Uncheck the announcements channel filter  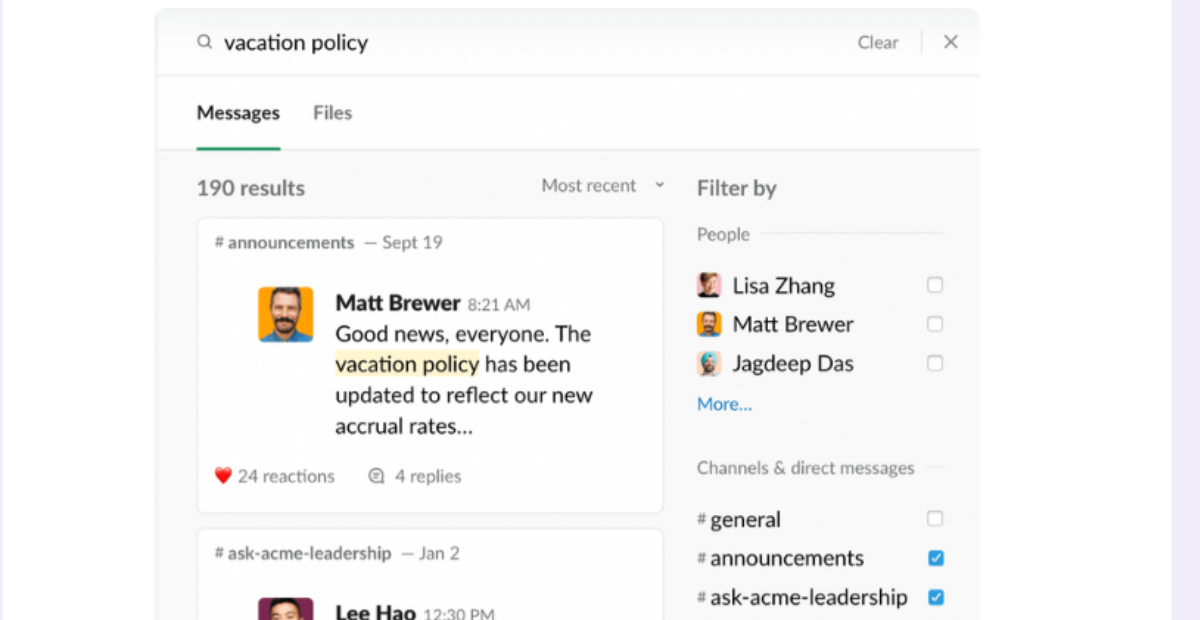935,558
